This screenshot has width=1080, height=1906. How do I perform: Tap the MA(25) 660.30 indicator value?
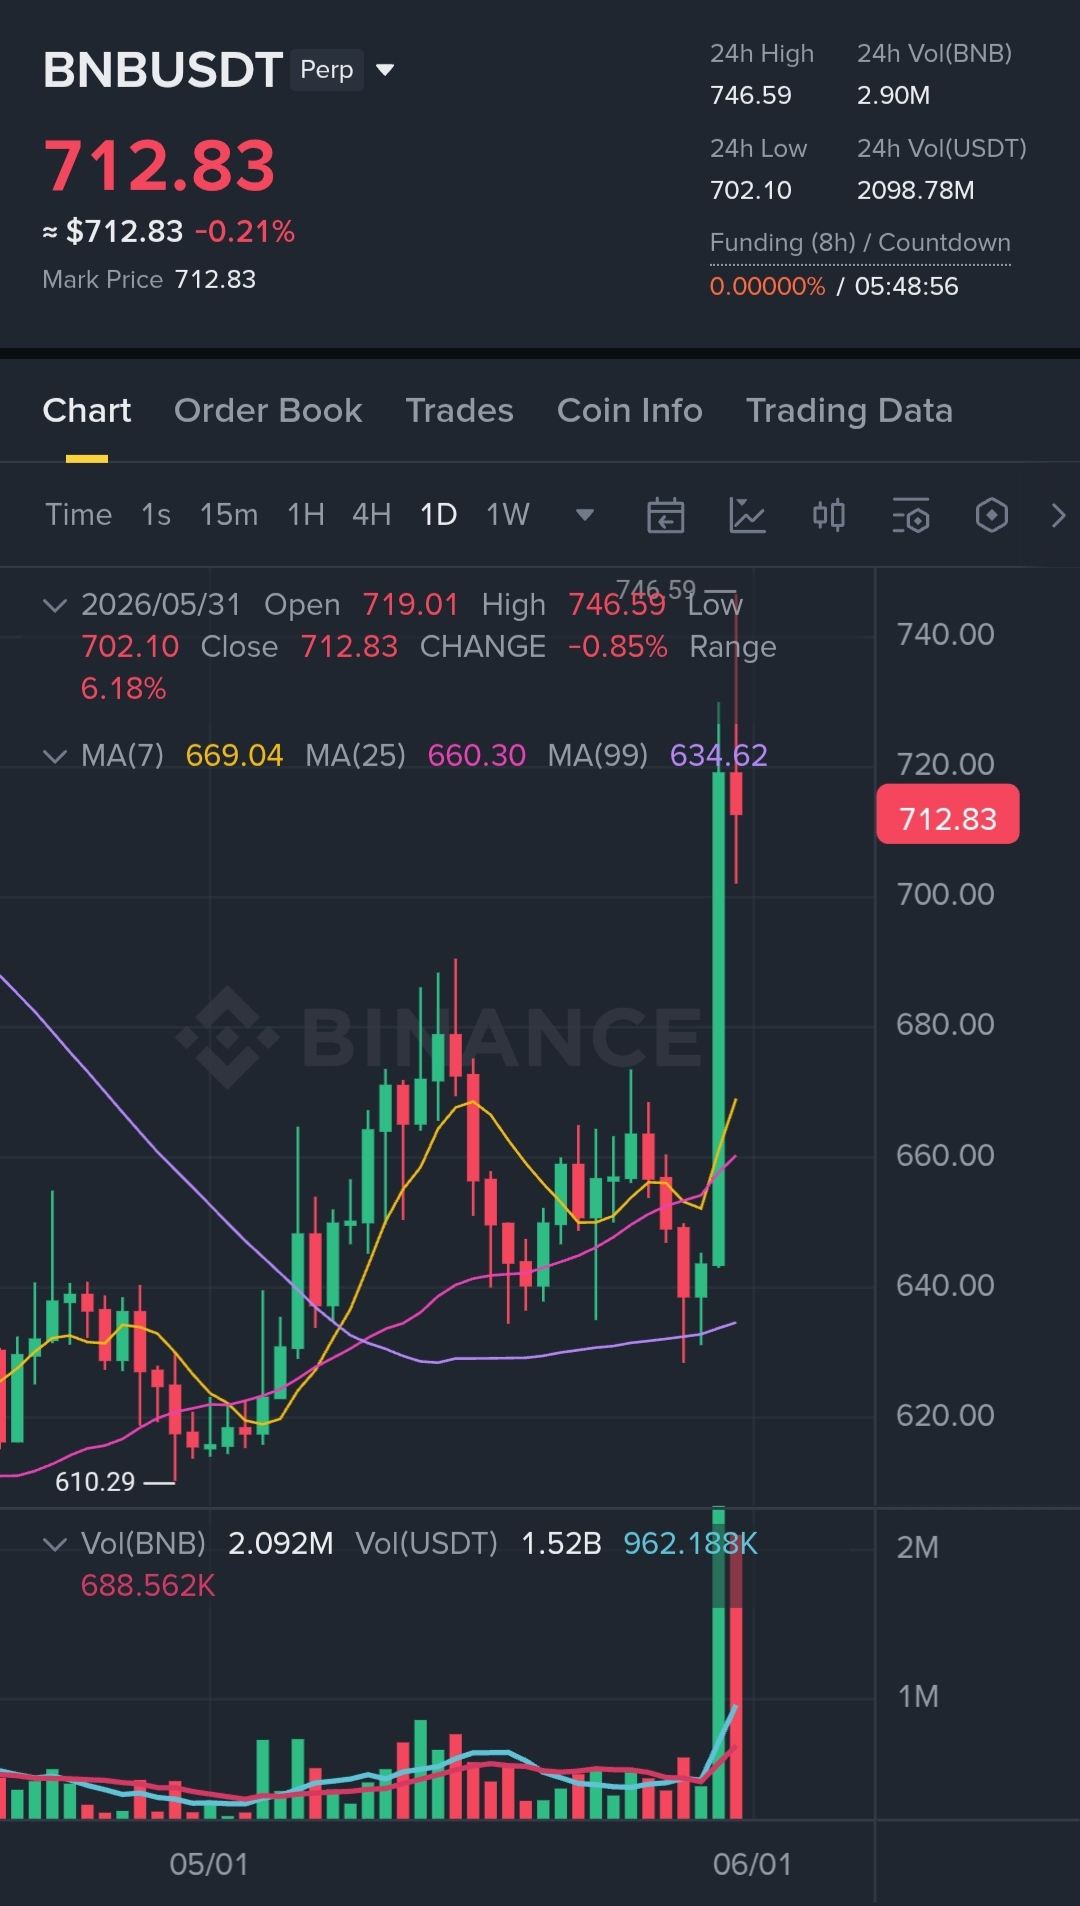point(476,755)
